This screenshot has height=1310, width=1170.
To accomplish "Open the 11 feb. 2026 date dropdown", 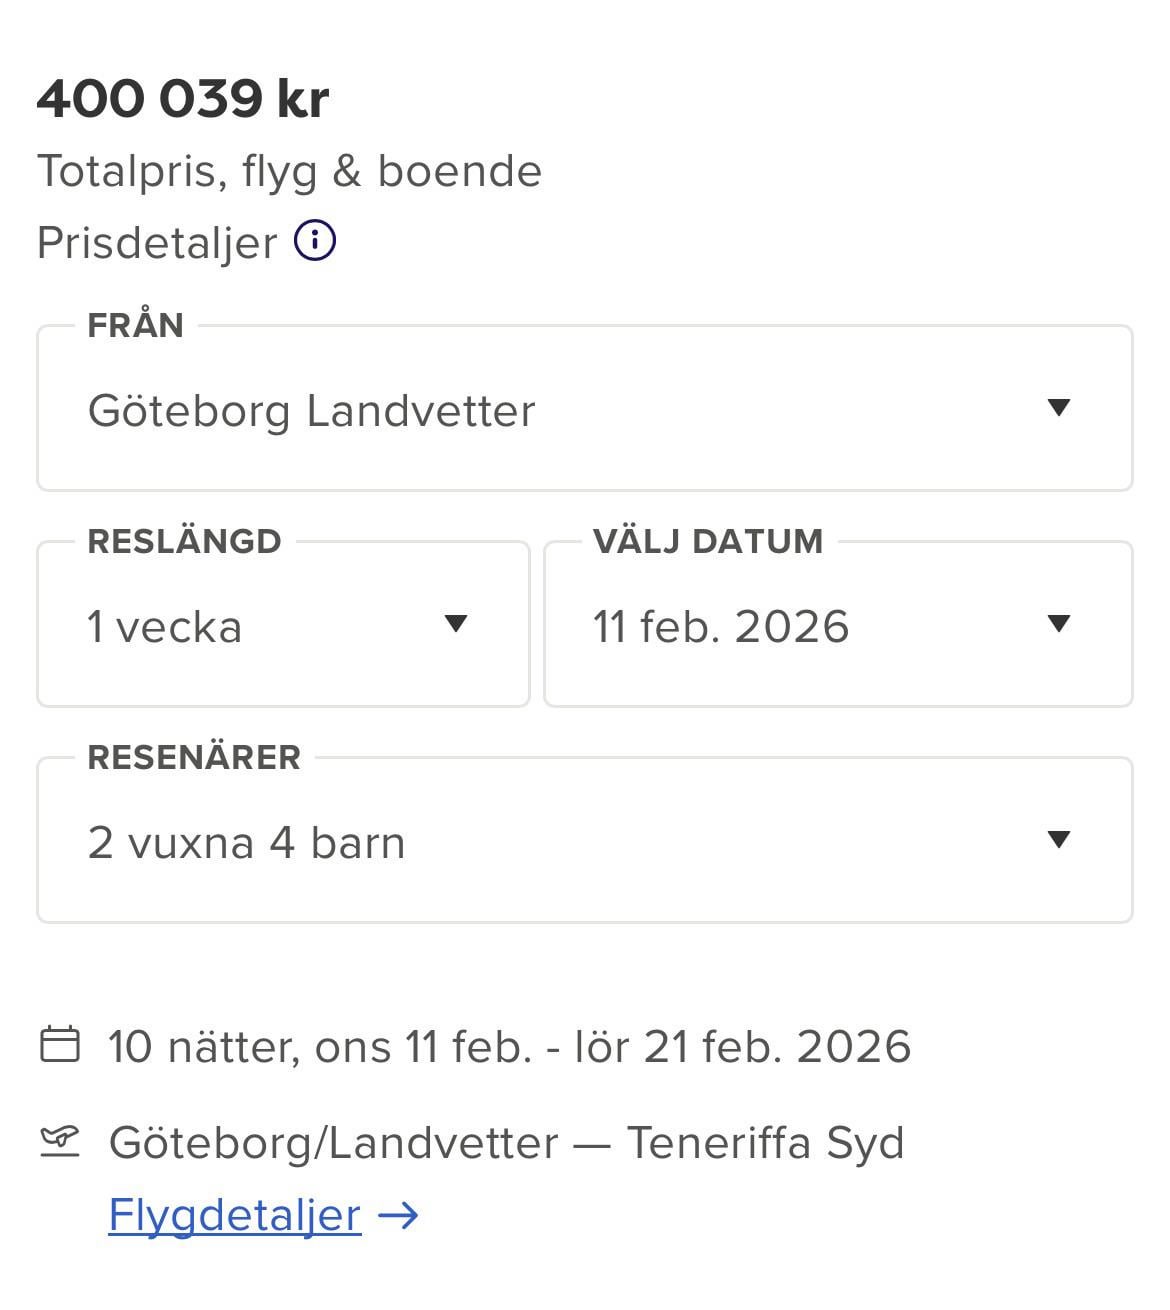I will click(836, 627).
